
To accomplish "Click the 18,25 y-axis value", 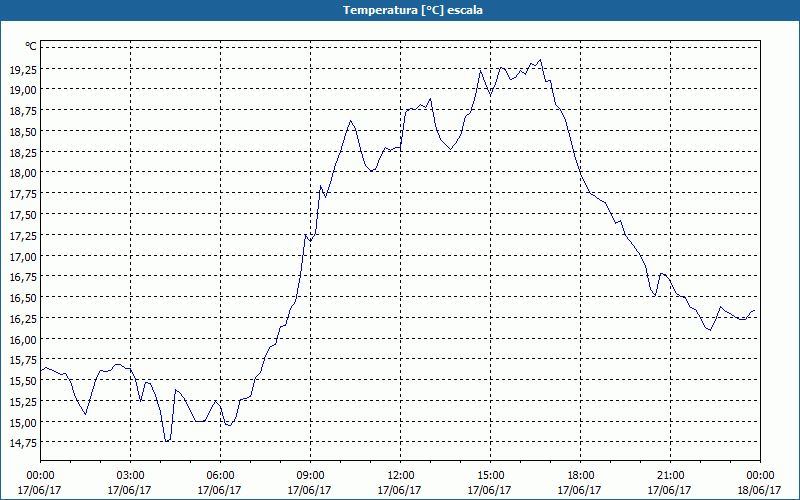I will (23, 152).
